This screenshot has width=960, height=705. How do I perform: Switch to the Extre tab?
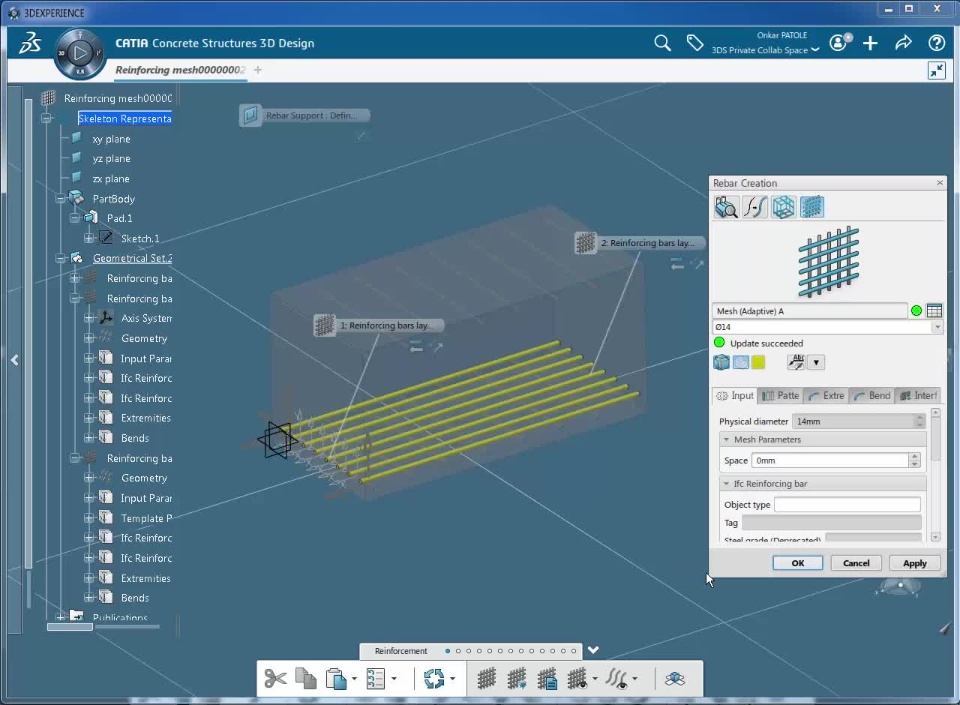click(x=826, y=395)
